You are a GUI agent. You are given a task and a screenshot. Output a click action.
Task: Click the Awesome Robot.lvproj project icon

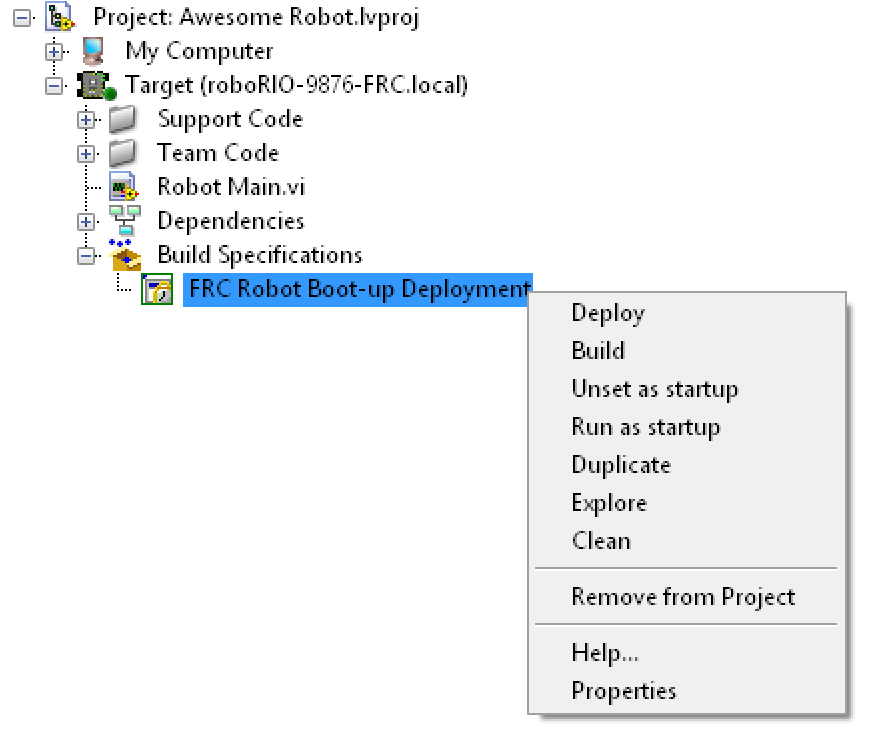[60, 17]
